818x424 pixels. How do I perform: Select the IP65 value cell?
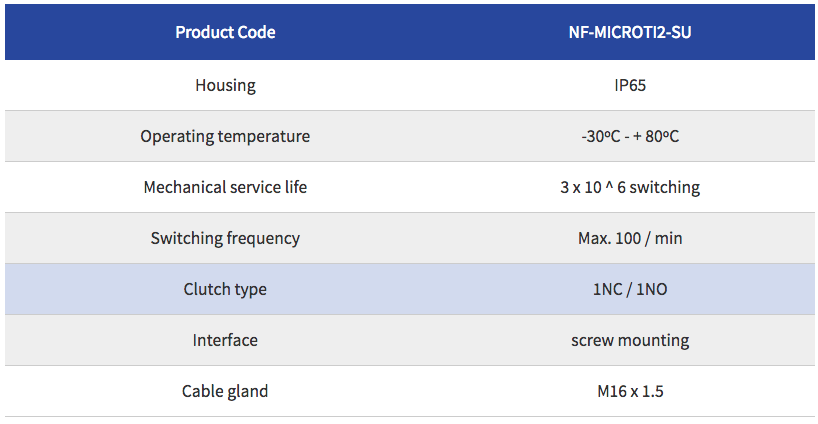[630, 86]
